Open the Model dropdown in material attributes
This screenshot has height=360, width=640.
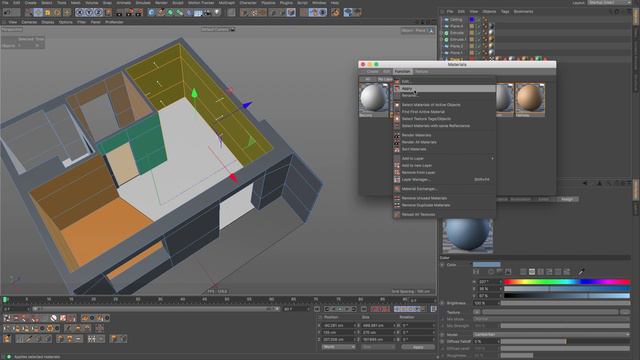click(551, 335)
